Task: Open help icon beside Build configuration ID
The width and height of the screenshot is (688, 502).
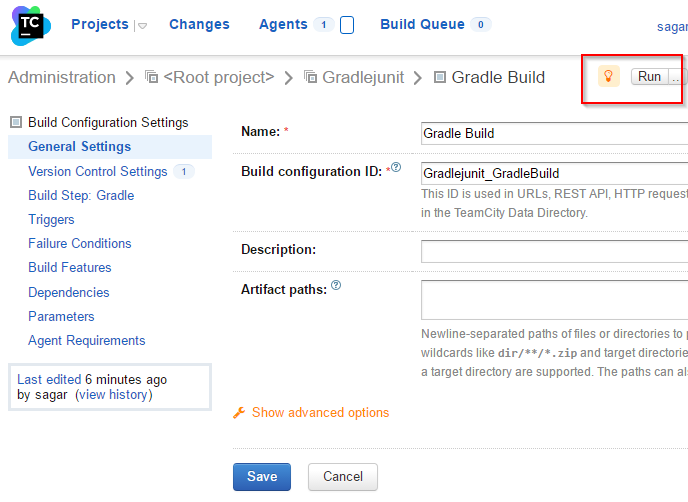Action: pyautogui.click(x=396, y=167)
